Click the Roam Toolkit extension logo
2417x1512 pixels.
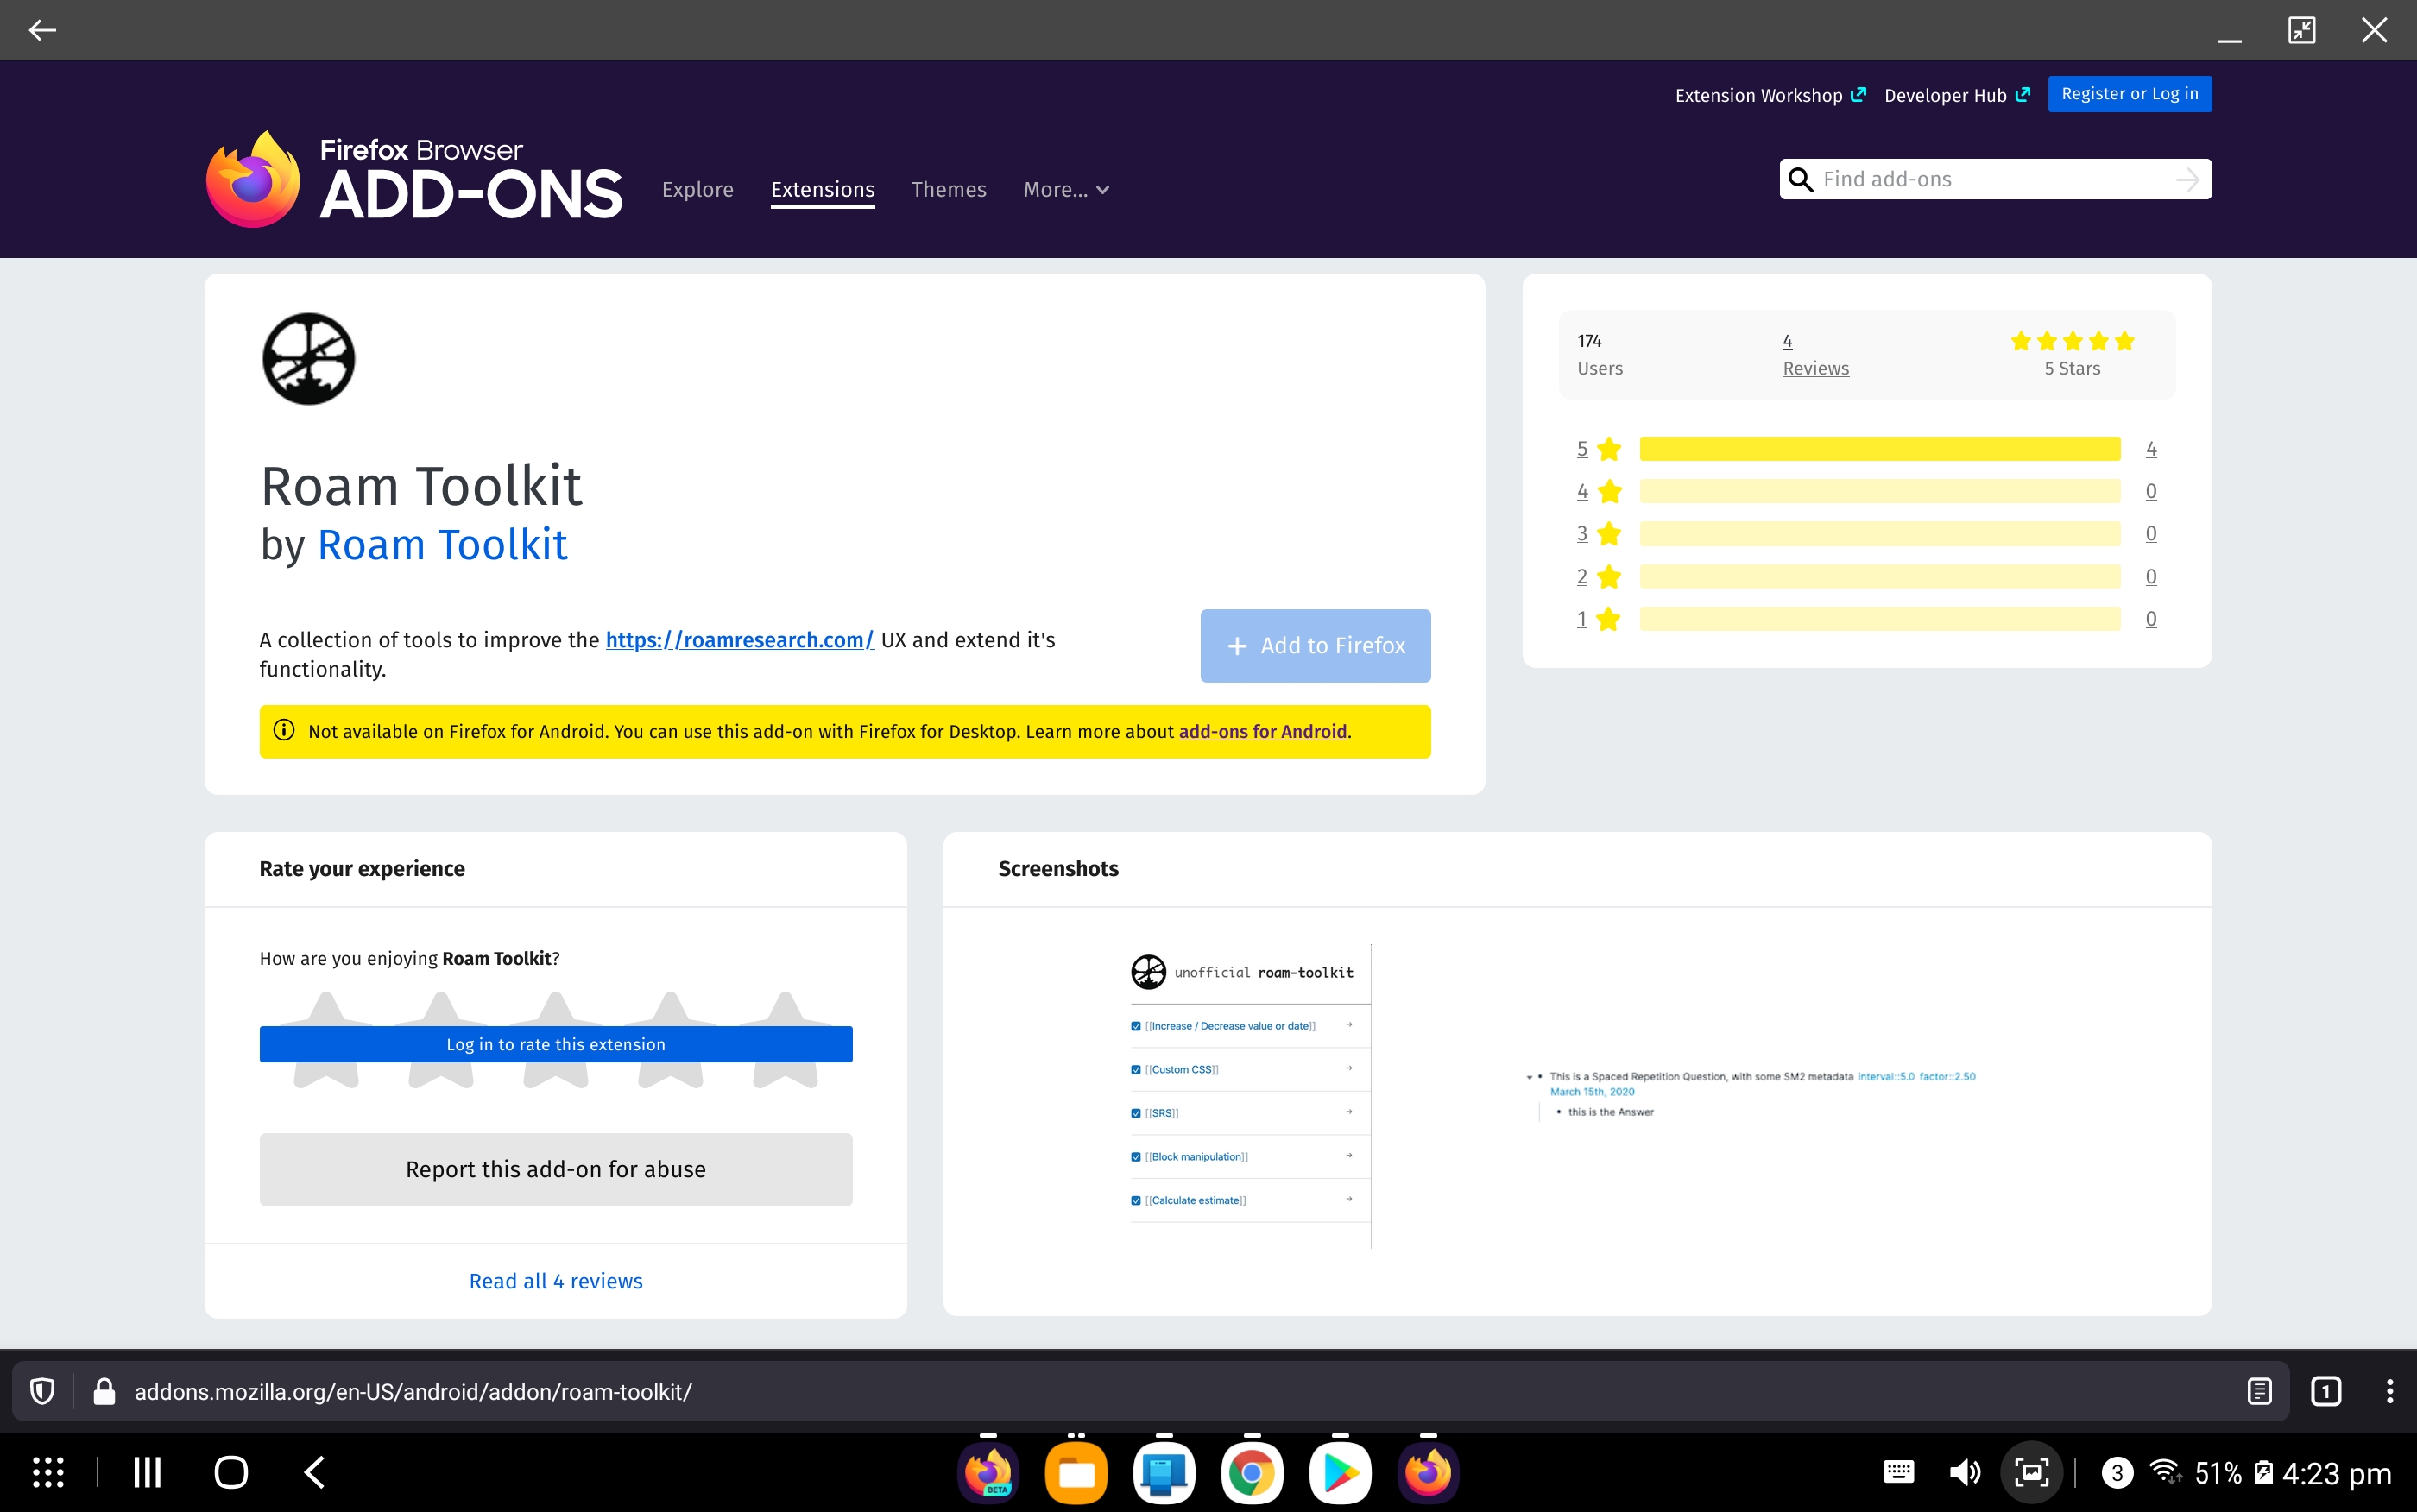click(307, 358)
